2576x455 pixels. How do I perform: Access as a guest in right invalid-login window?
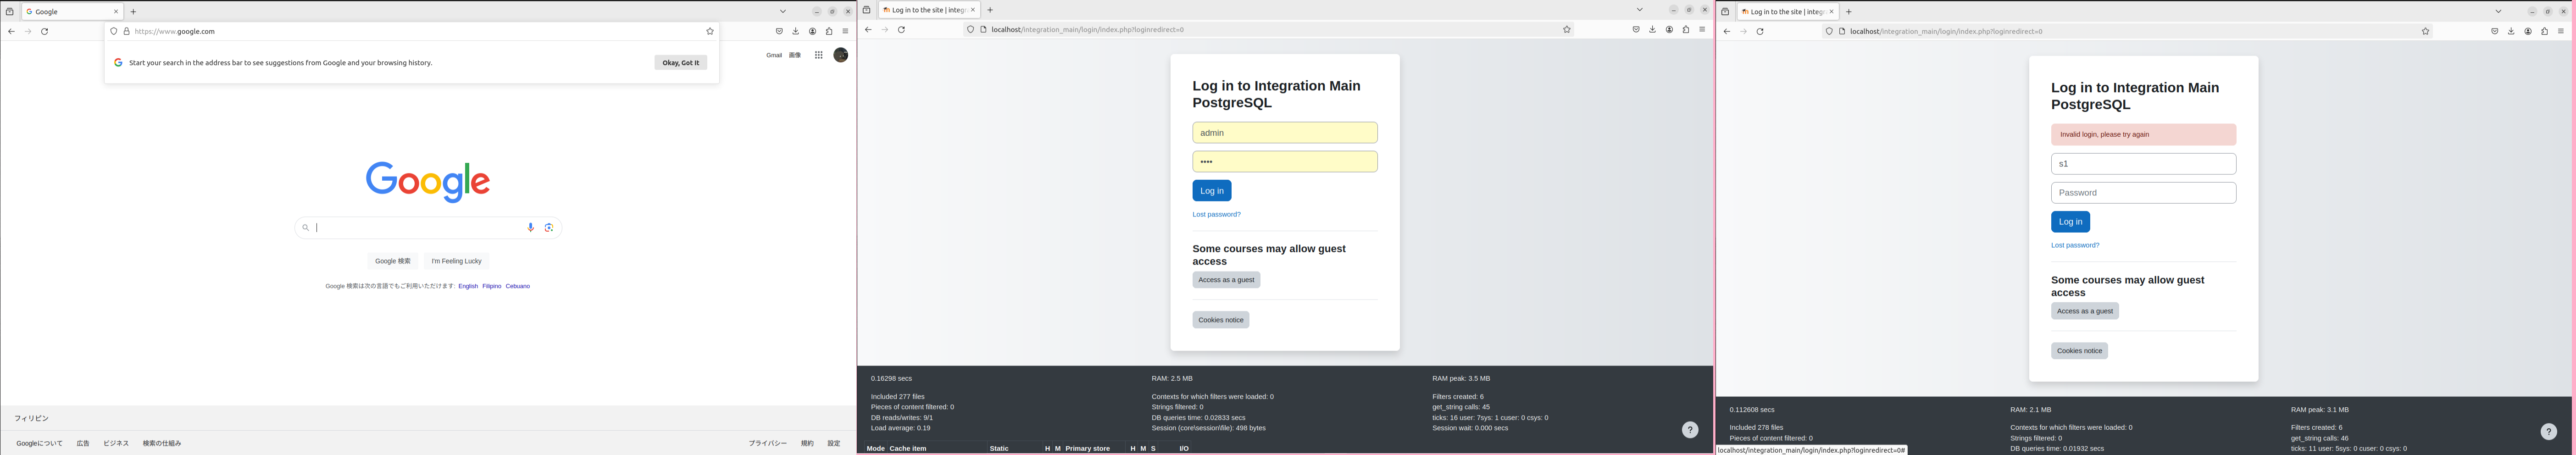2085,311
